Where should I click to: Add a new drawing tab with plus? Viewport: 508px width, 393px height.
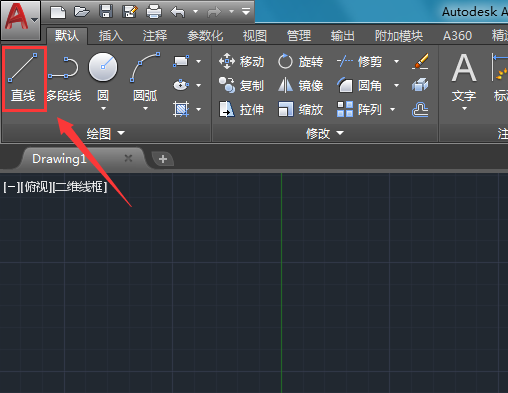pyautogui.click(x=163, y=159)
